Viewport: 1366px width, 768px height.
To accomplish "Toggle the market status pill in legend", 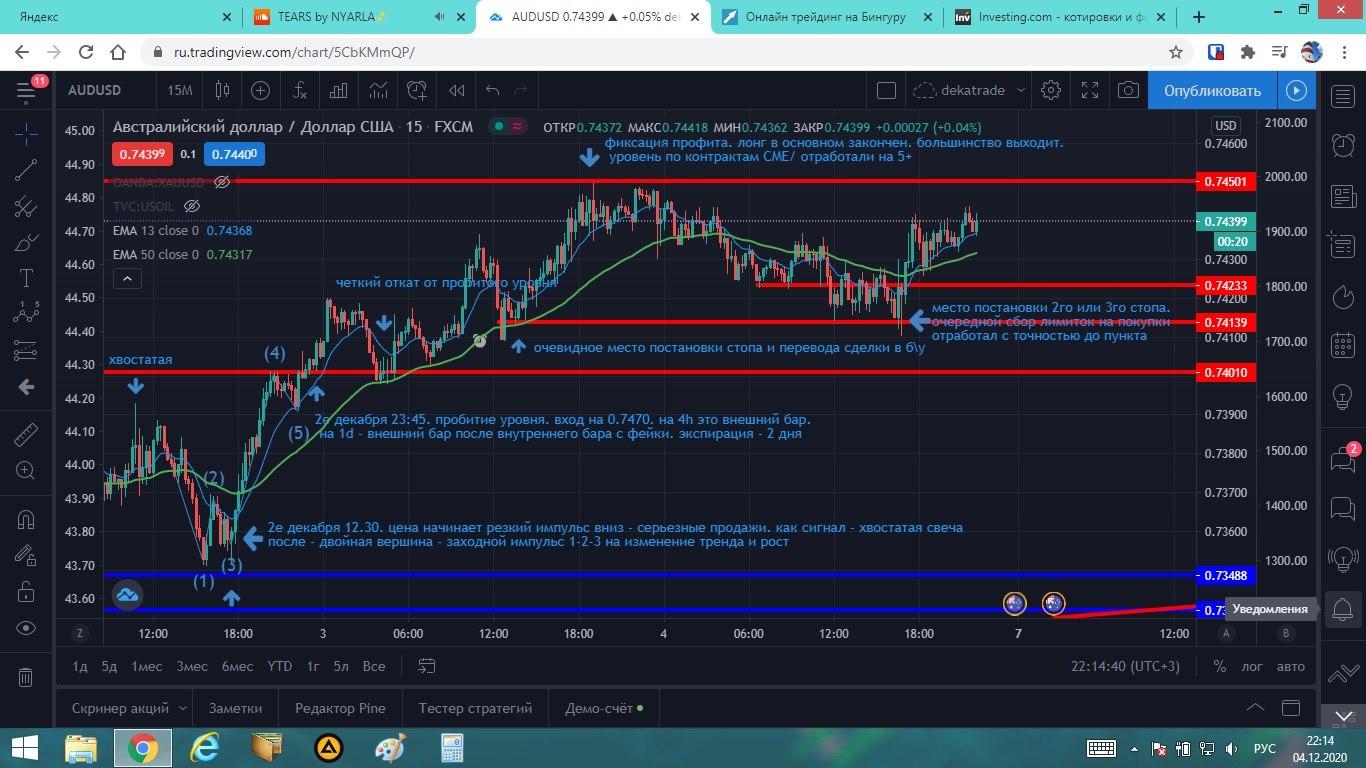I will pyautogui.click(x=507, y=127).
